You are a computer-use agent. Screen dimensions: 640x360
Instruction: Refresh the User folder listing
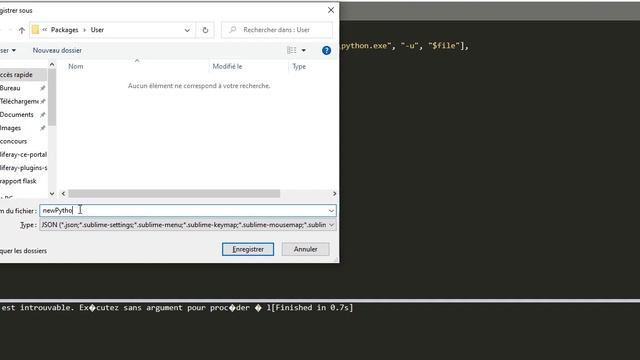(205, 30)
